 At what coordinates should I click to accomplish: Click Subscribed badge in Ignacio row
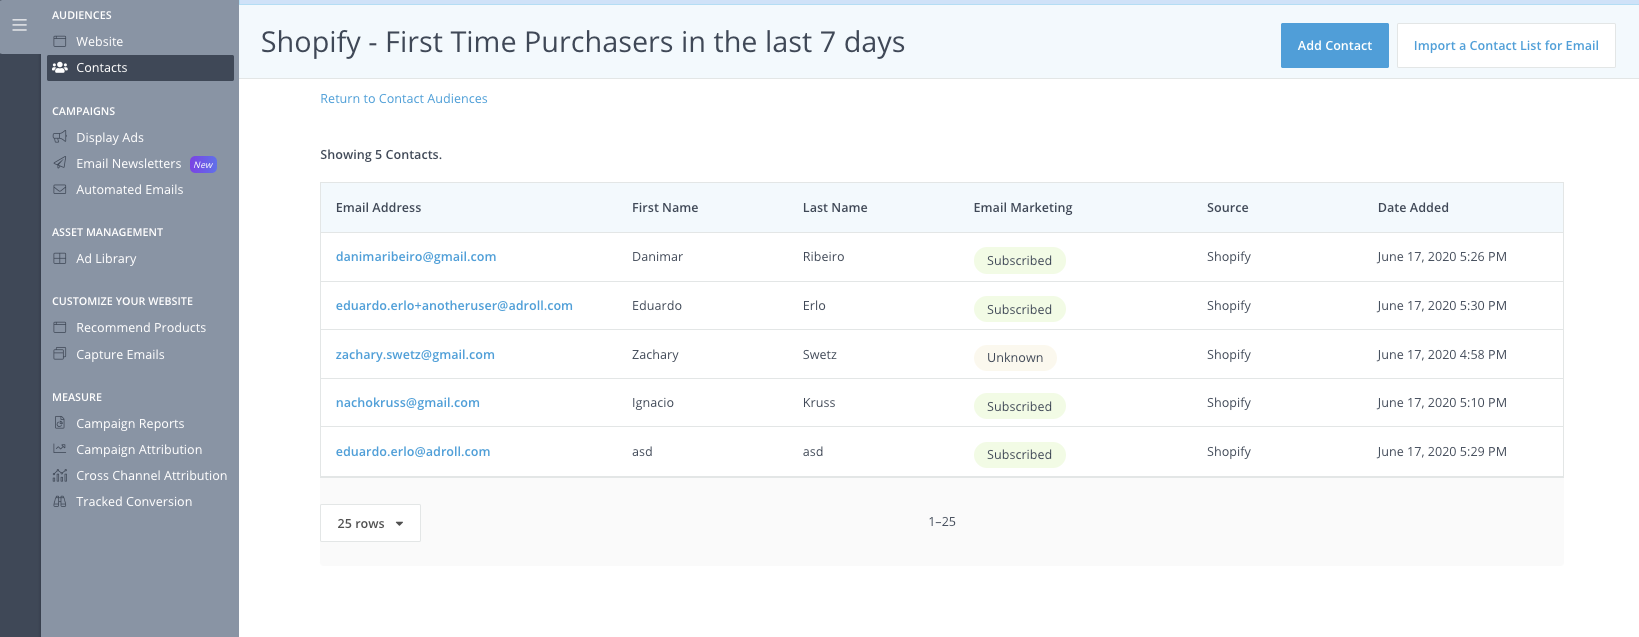click(x=1019, y=406)
